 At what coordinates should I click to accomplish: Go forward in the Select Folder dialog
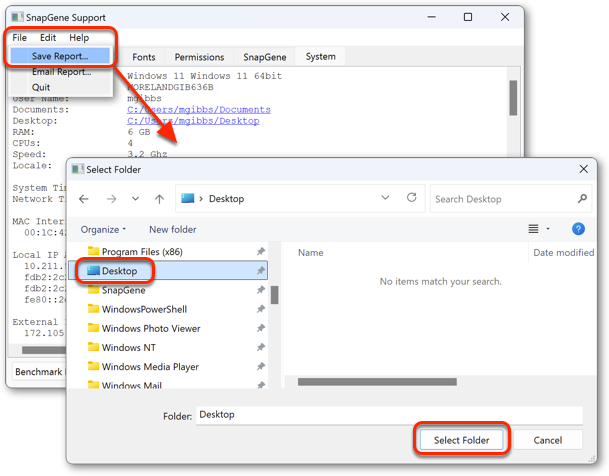point(111,199)
